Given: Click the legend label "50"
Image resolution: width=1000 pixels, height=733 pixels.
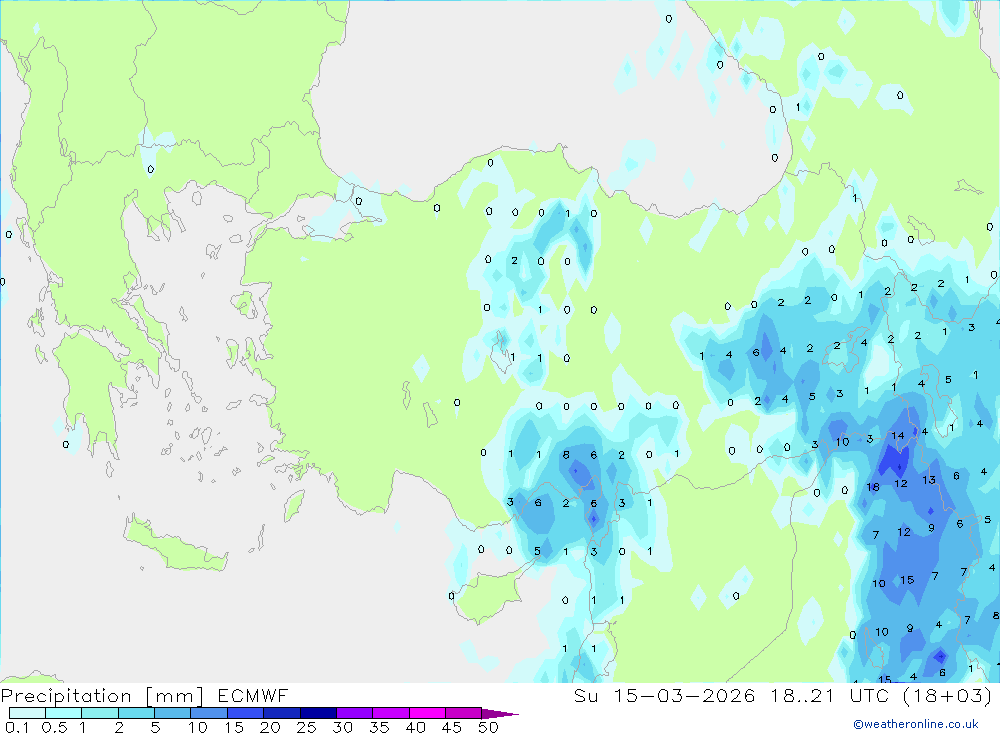Looking at the screenshot, I should pyautogui.click(x=488, y=727).
